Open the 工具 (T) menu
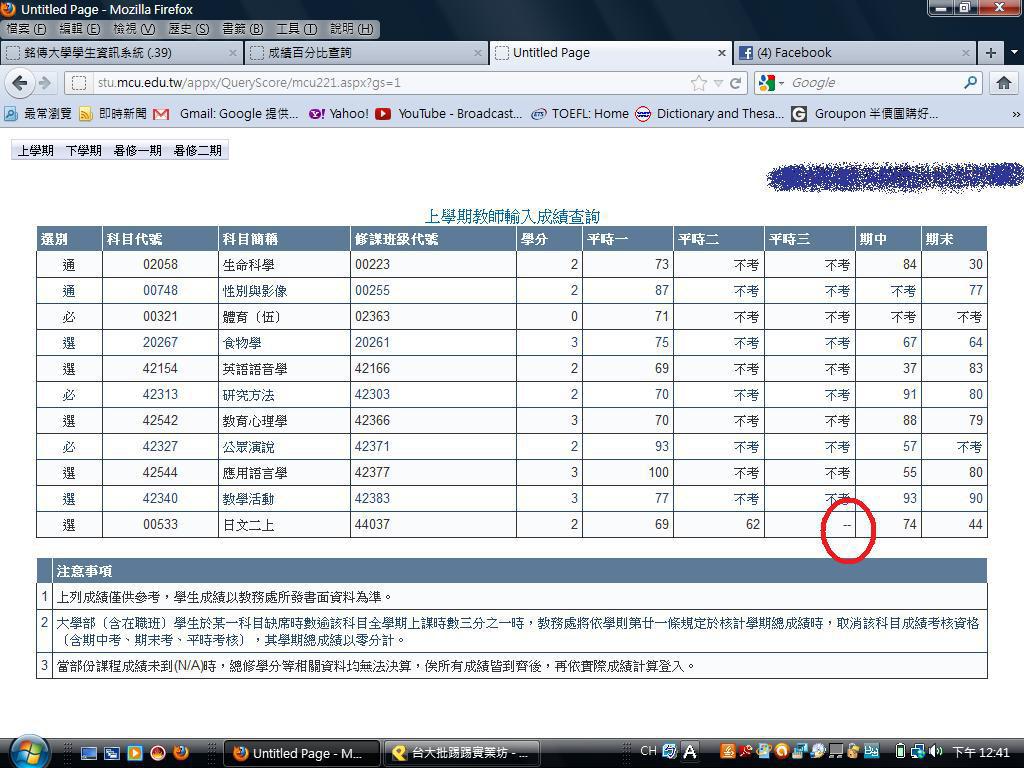The width and height of the screenshot is (1024, 768). (295, 29)
